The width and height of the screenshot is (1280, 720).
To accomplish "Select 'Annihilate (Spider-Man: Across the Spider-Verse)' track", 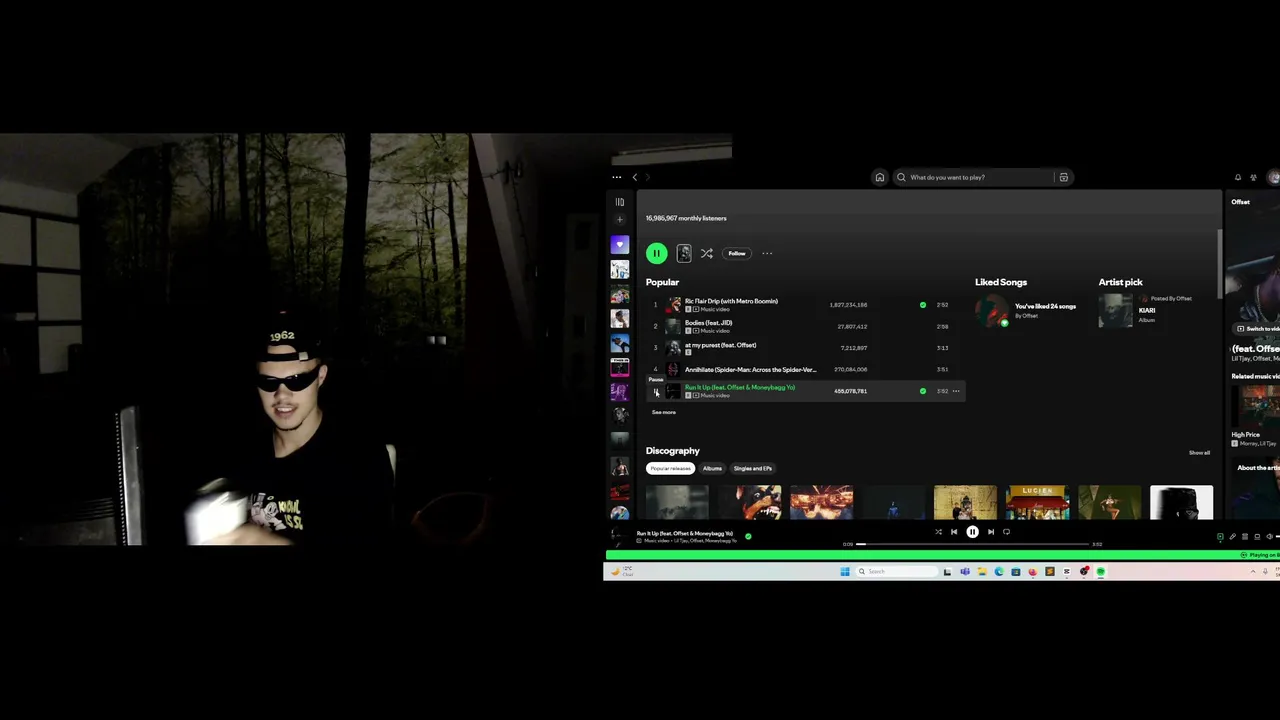I will pyautogui.click(x=750, y=369).
